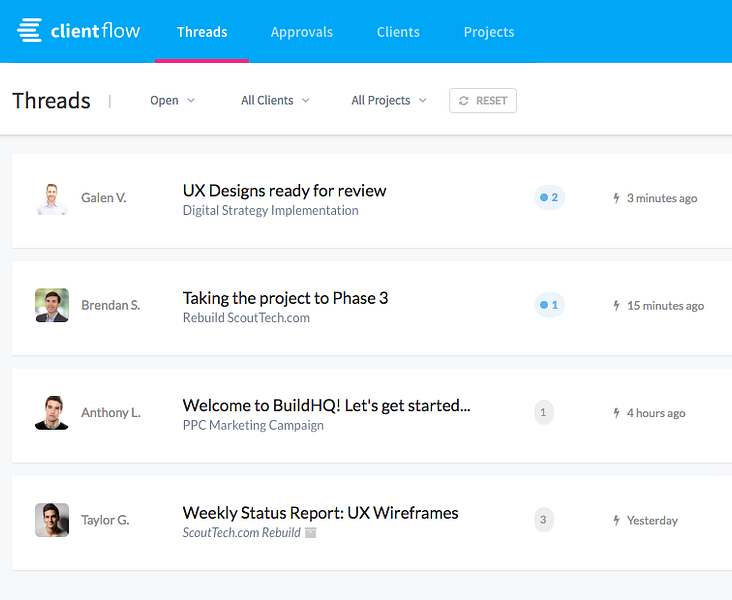This screenshot has height=600, width=732.
Task: Click the lightning icon beside 'Yesterday'
Action: (616, 520)
